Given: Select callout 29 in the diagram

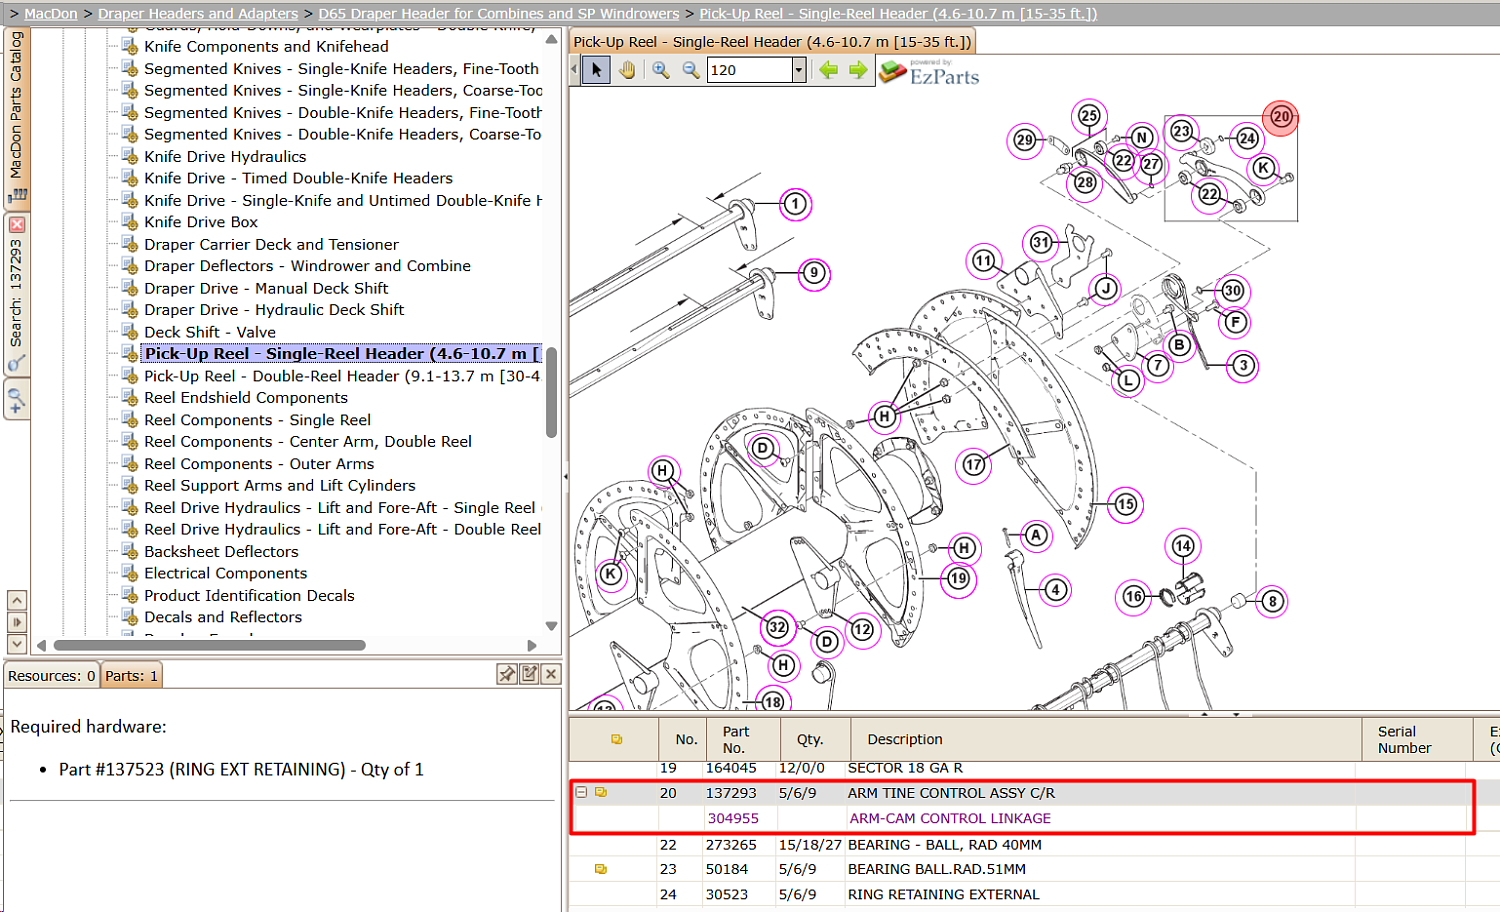Looking at the screenshot, I should pos(1025,140).
